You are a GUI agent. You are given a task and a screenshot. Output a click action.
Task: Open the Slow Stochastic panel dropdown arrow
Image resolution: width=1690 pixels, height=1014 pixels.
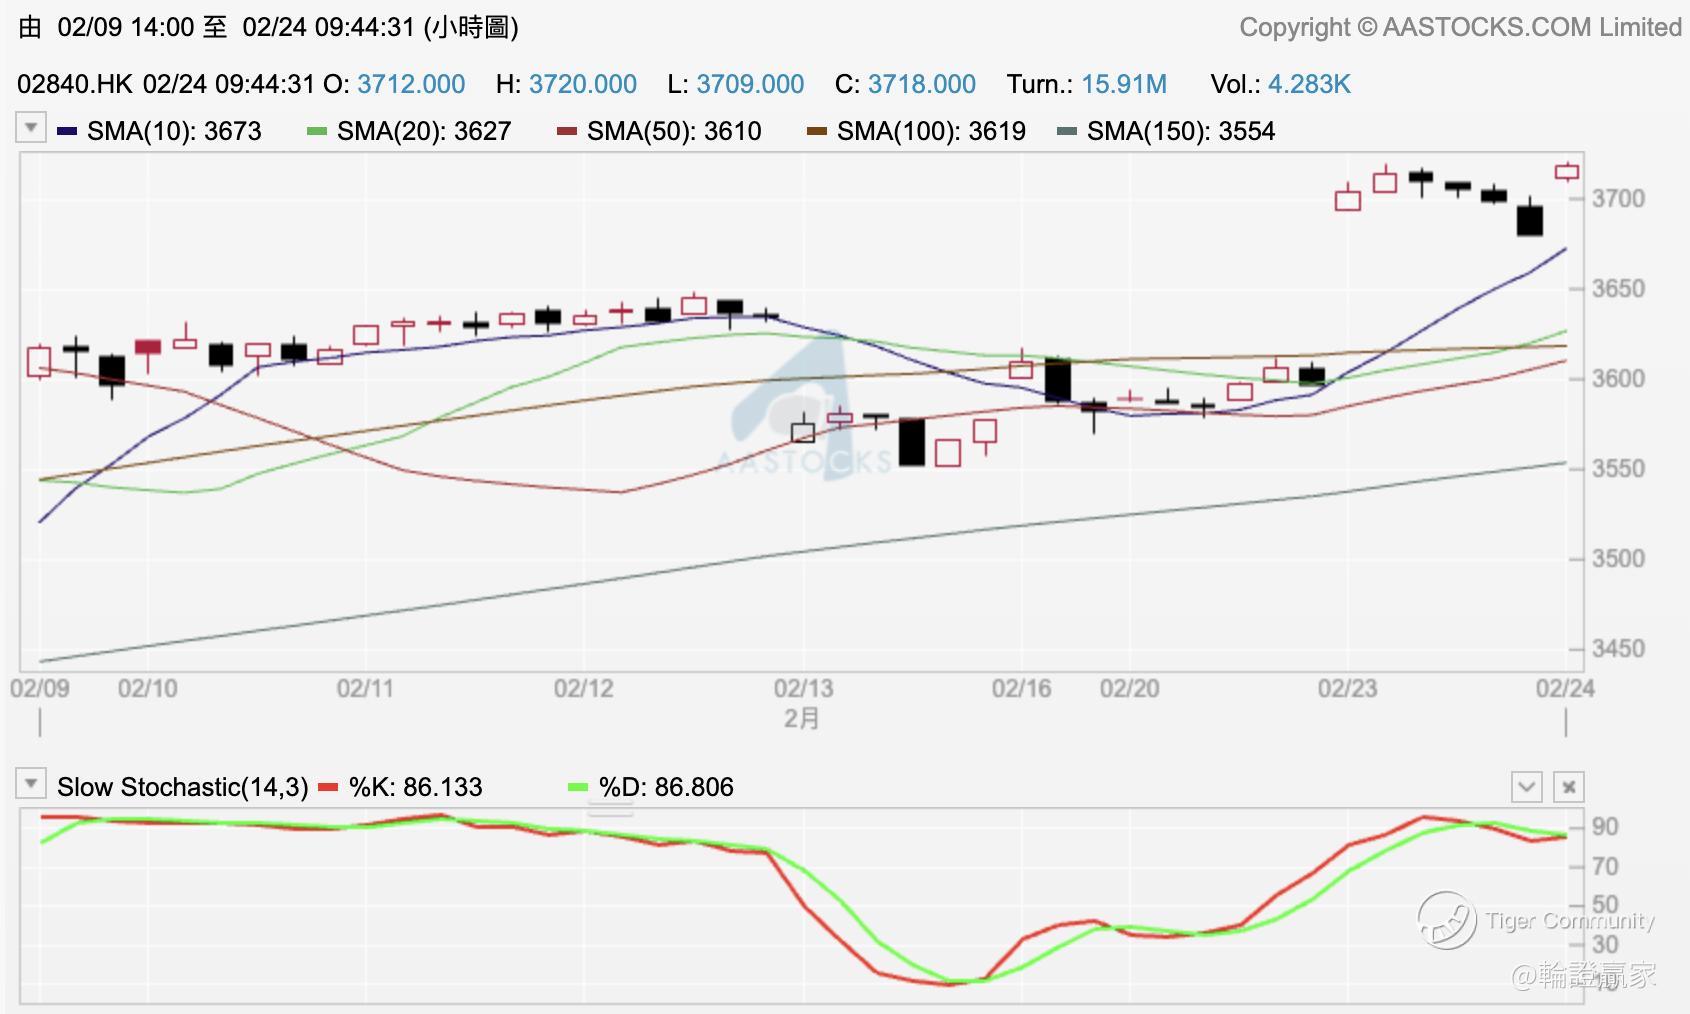31,784
